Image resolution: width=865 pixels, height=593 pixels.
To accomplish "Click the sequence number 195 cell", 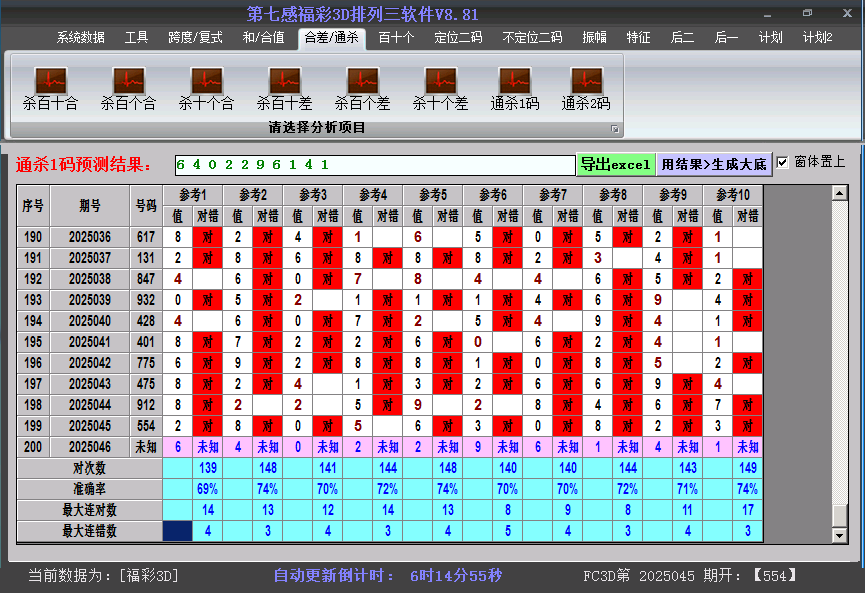I will pyautogui.click(x=33, y=342).
